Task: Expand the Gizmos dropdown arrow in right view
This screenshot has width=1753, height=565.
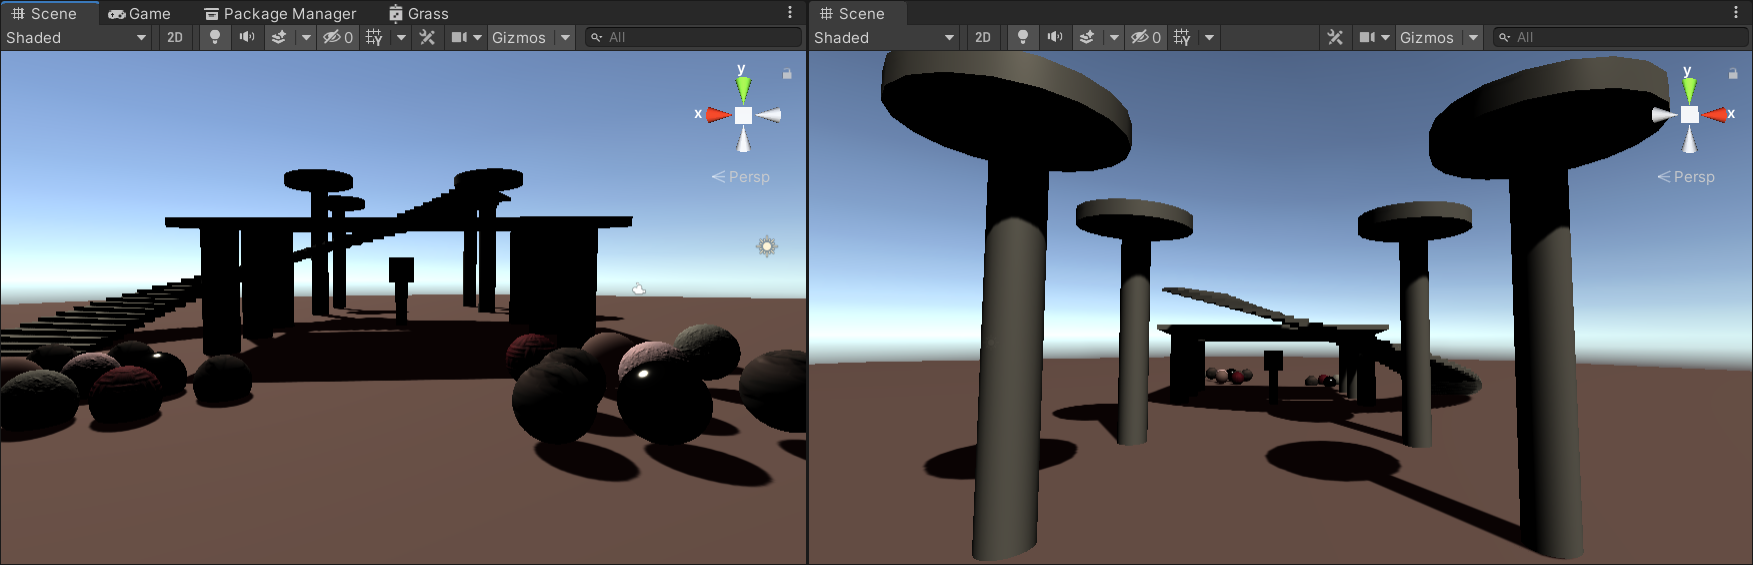Action: [x=1473, y=37]
